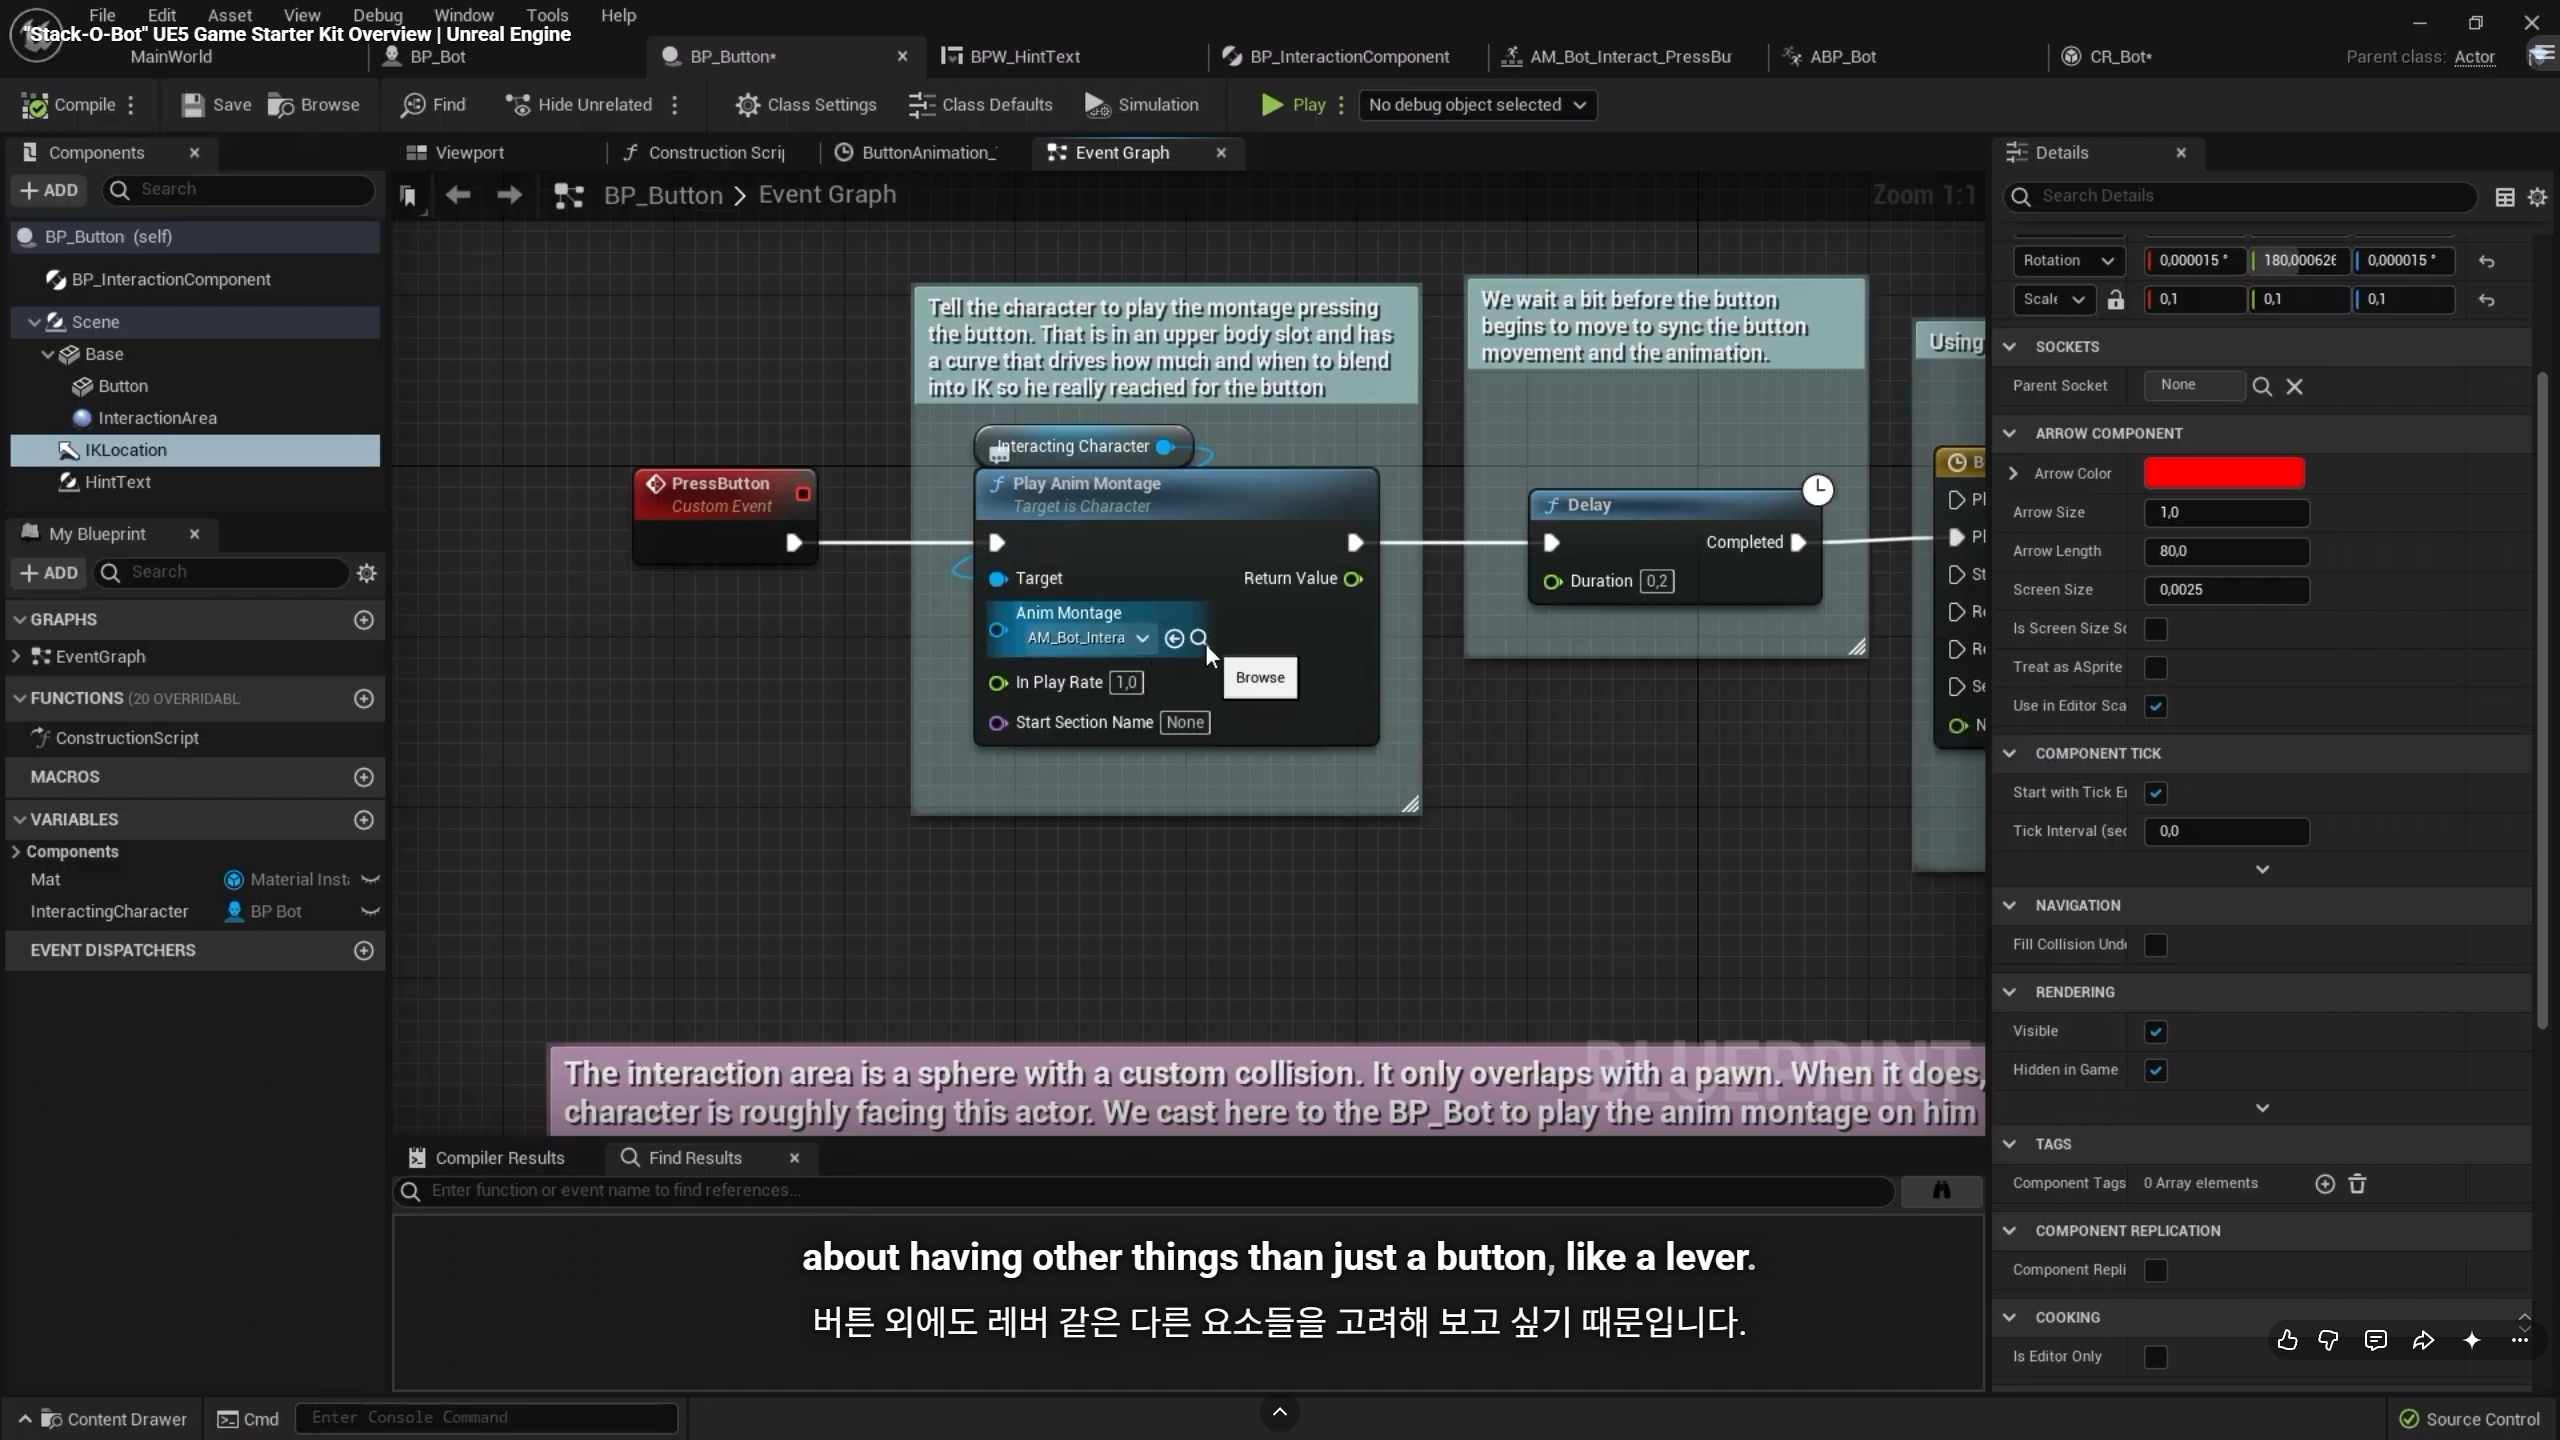Screen dimensions: 2560x1440
Task: Click Source Control status button
Action: [x=2470, y=1419]
